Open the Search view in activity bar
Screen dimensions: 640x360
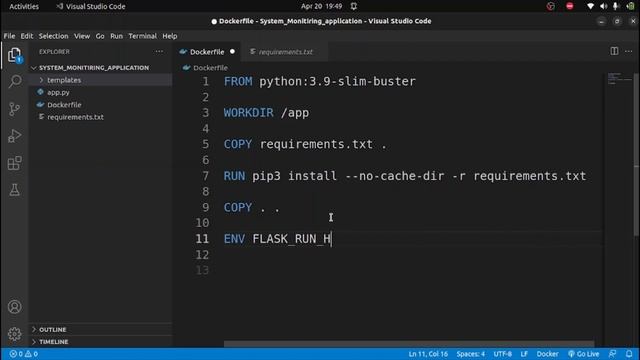(15, 81)
